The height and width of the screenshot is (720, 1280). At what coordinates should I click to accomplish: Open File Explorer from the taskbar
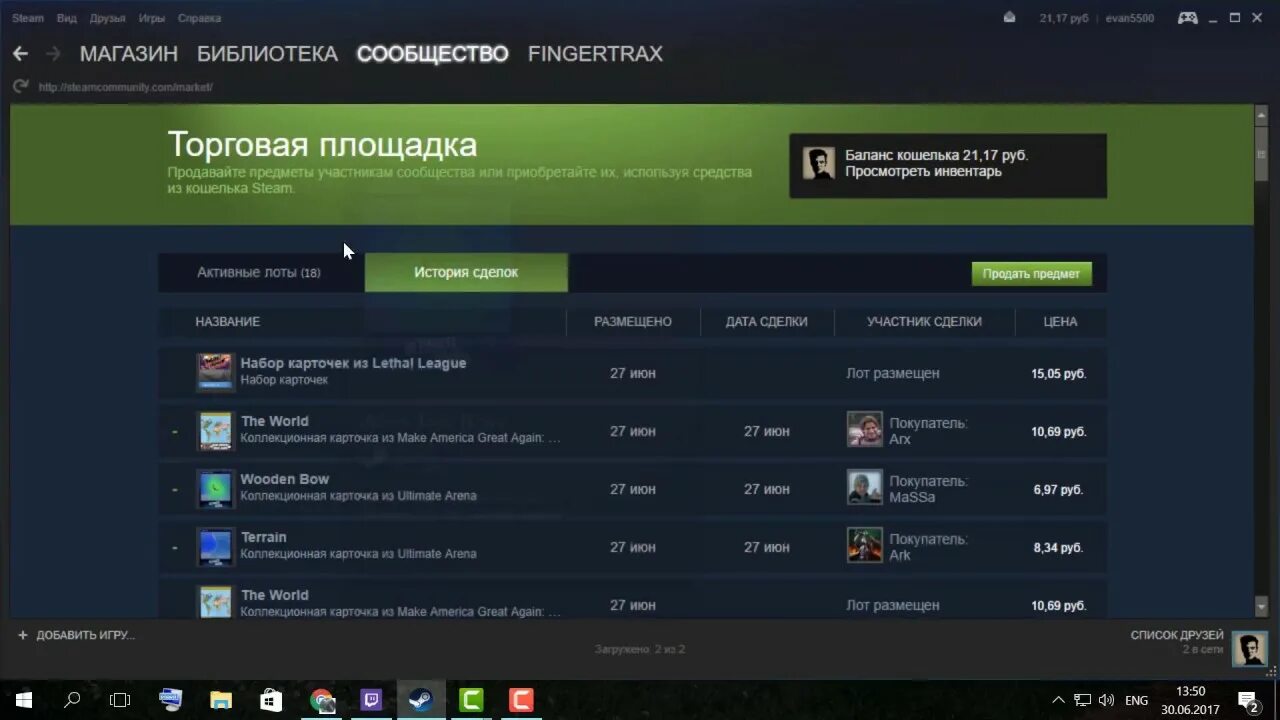tap(221, 700)
